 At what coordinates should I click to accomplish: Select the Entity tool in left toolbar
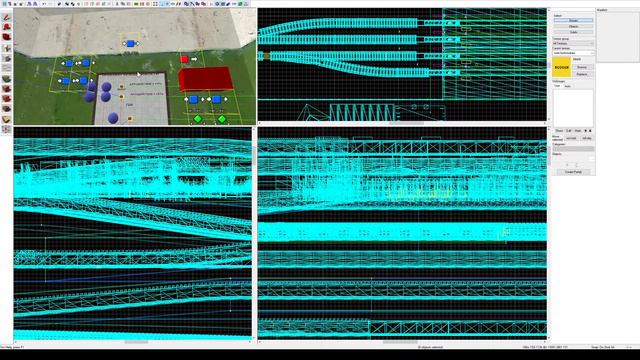pyautogui.click(x=7, y=48)
